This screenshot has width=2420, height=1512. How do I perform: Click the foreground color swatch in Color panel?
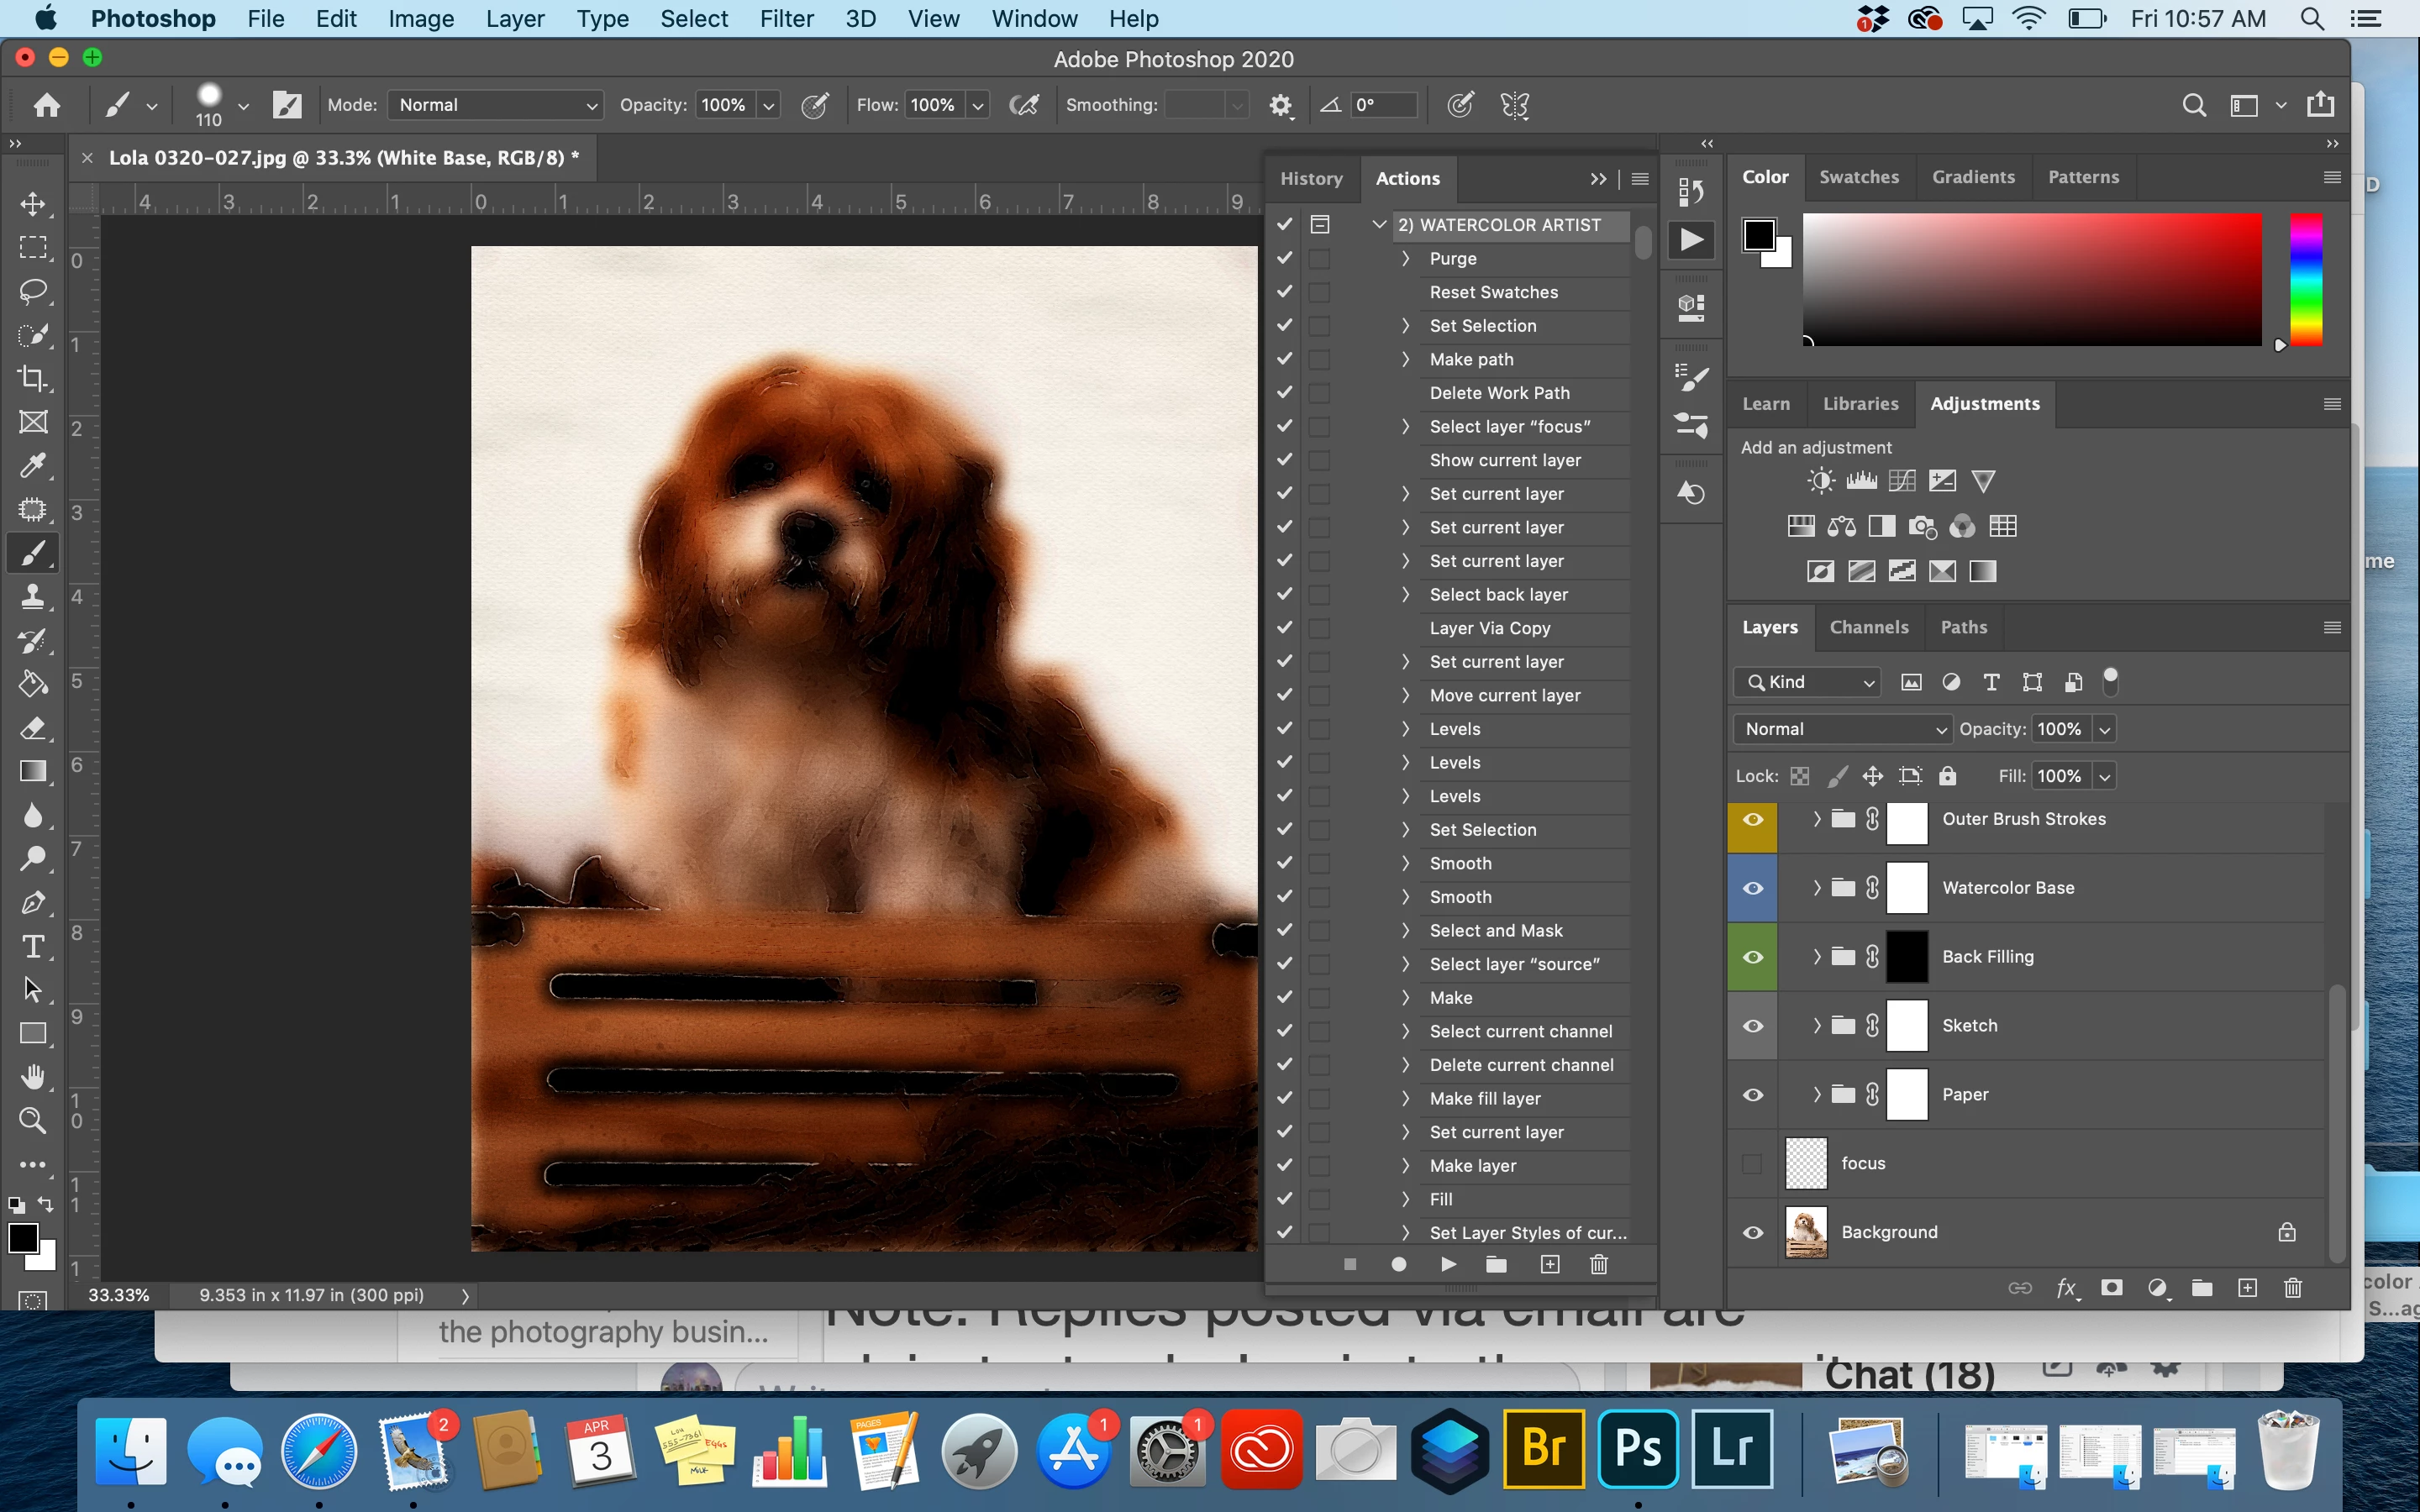click(1759, 236)
